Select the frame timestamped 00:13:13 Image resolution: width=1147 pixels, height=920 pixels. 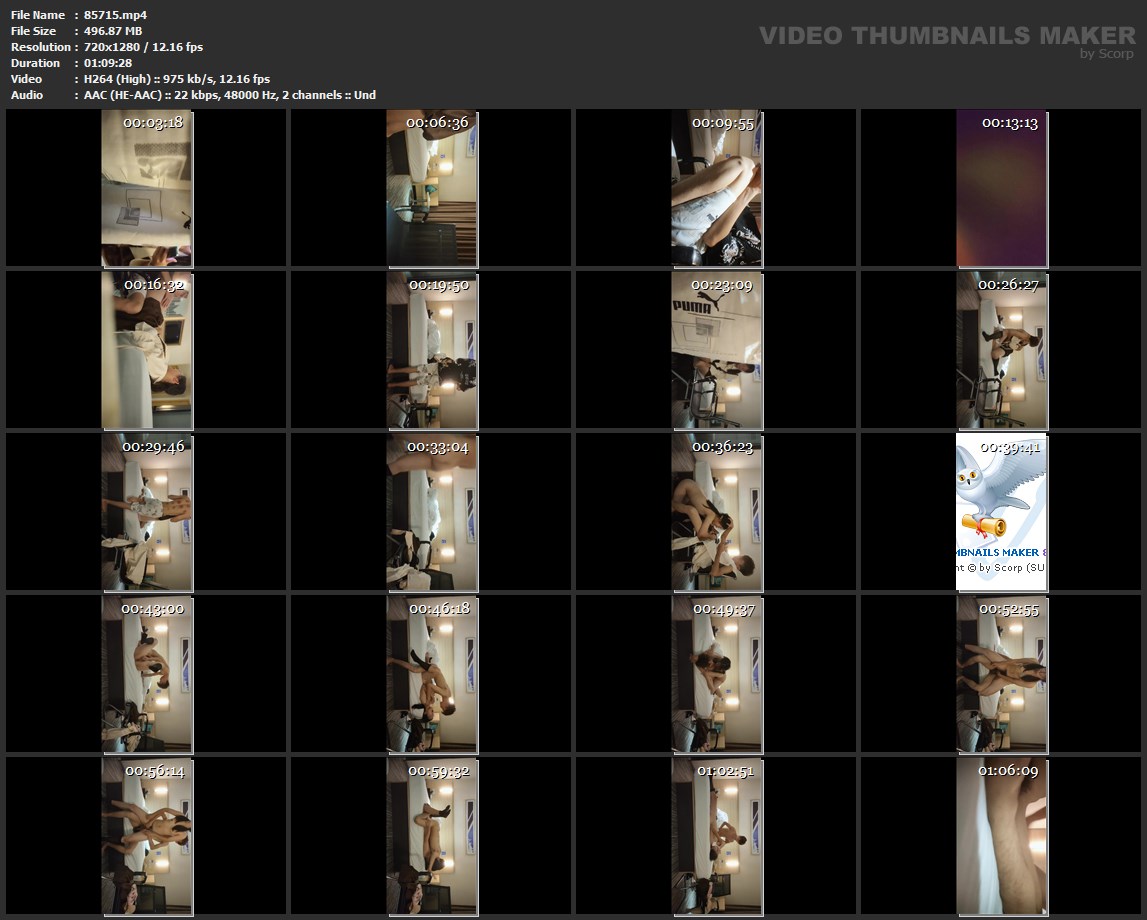1001,188
